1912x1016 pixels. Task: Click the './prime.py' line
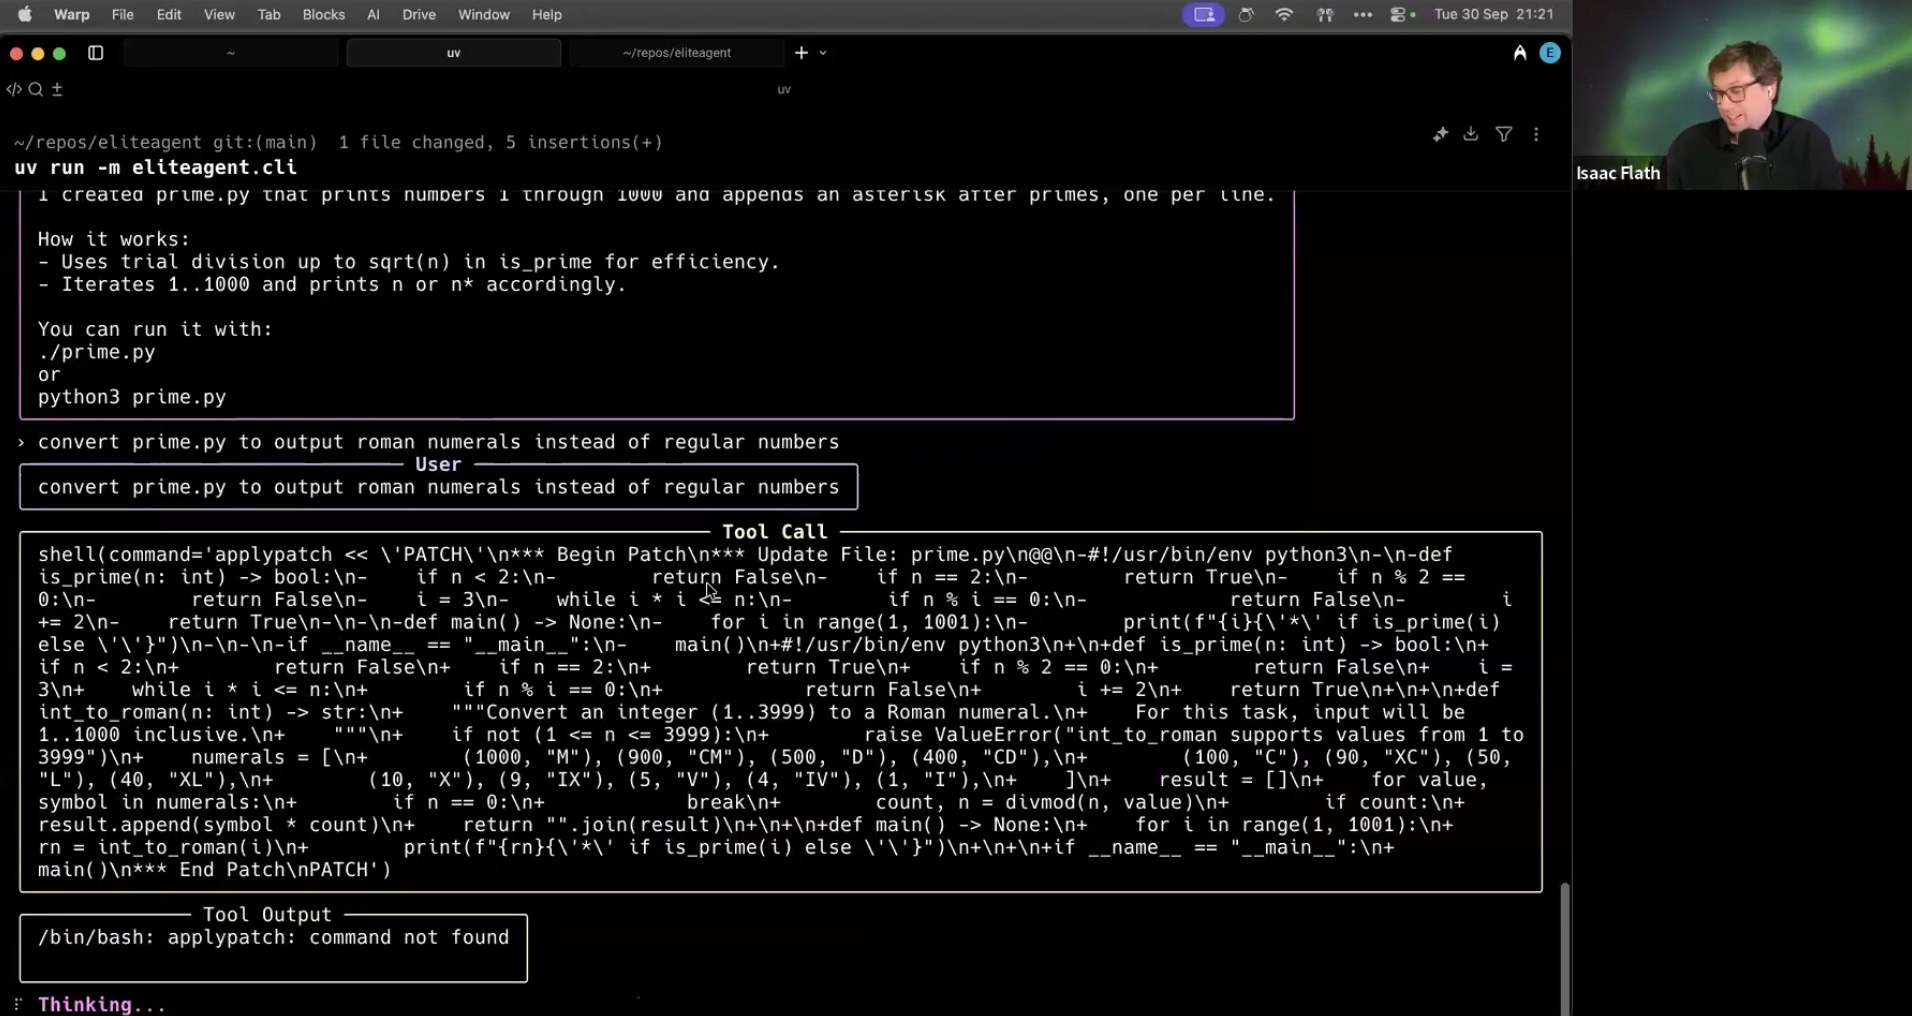point(97,352)
